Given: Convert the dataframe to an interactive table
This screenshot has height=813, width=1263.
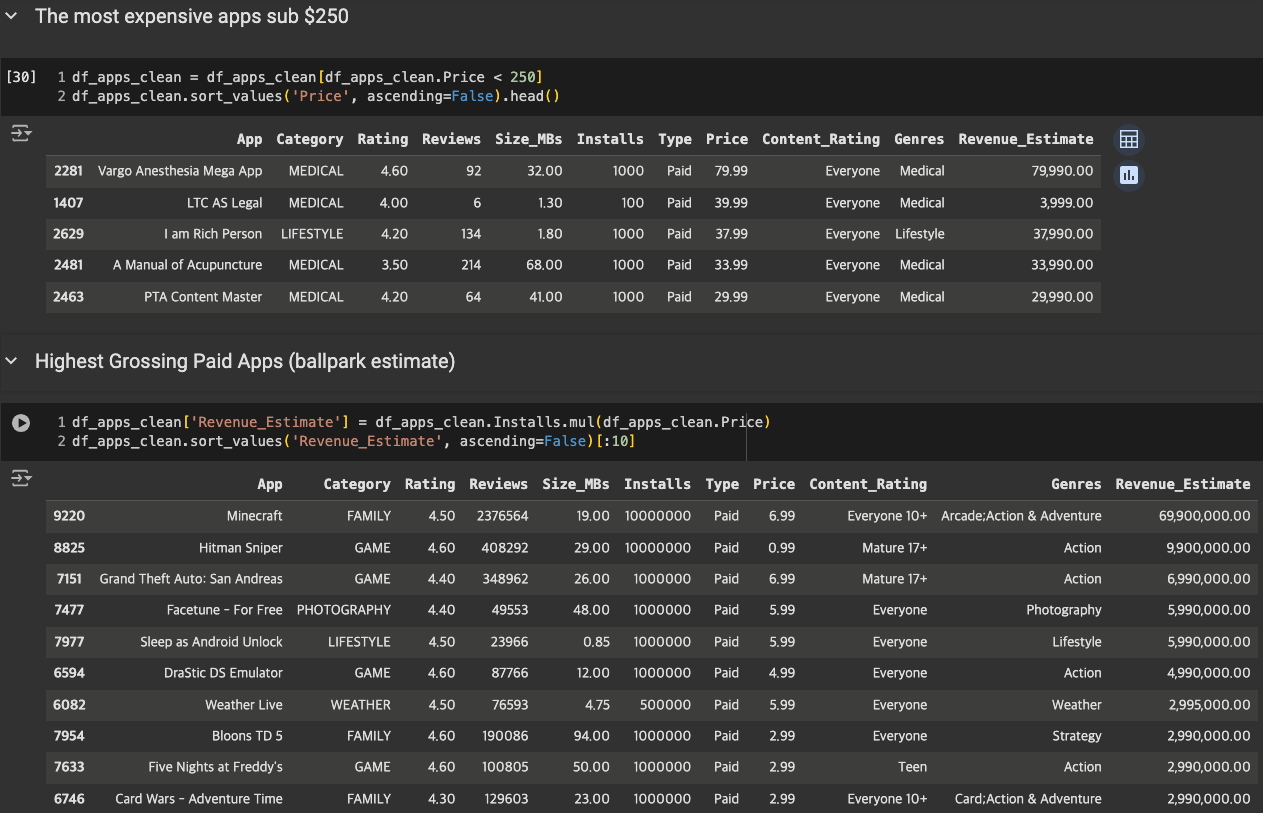Looking at the screenshot, I should pos(1129,139).
